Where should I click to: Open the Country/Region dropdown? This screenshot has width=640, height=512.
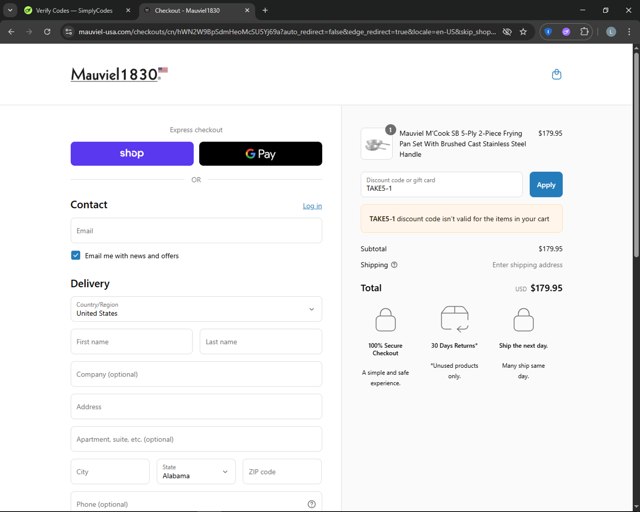[x=196, y=309]
